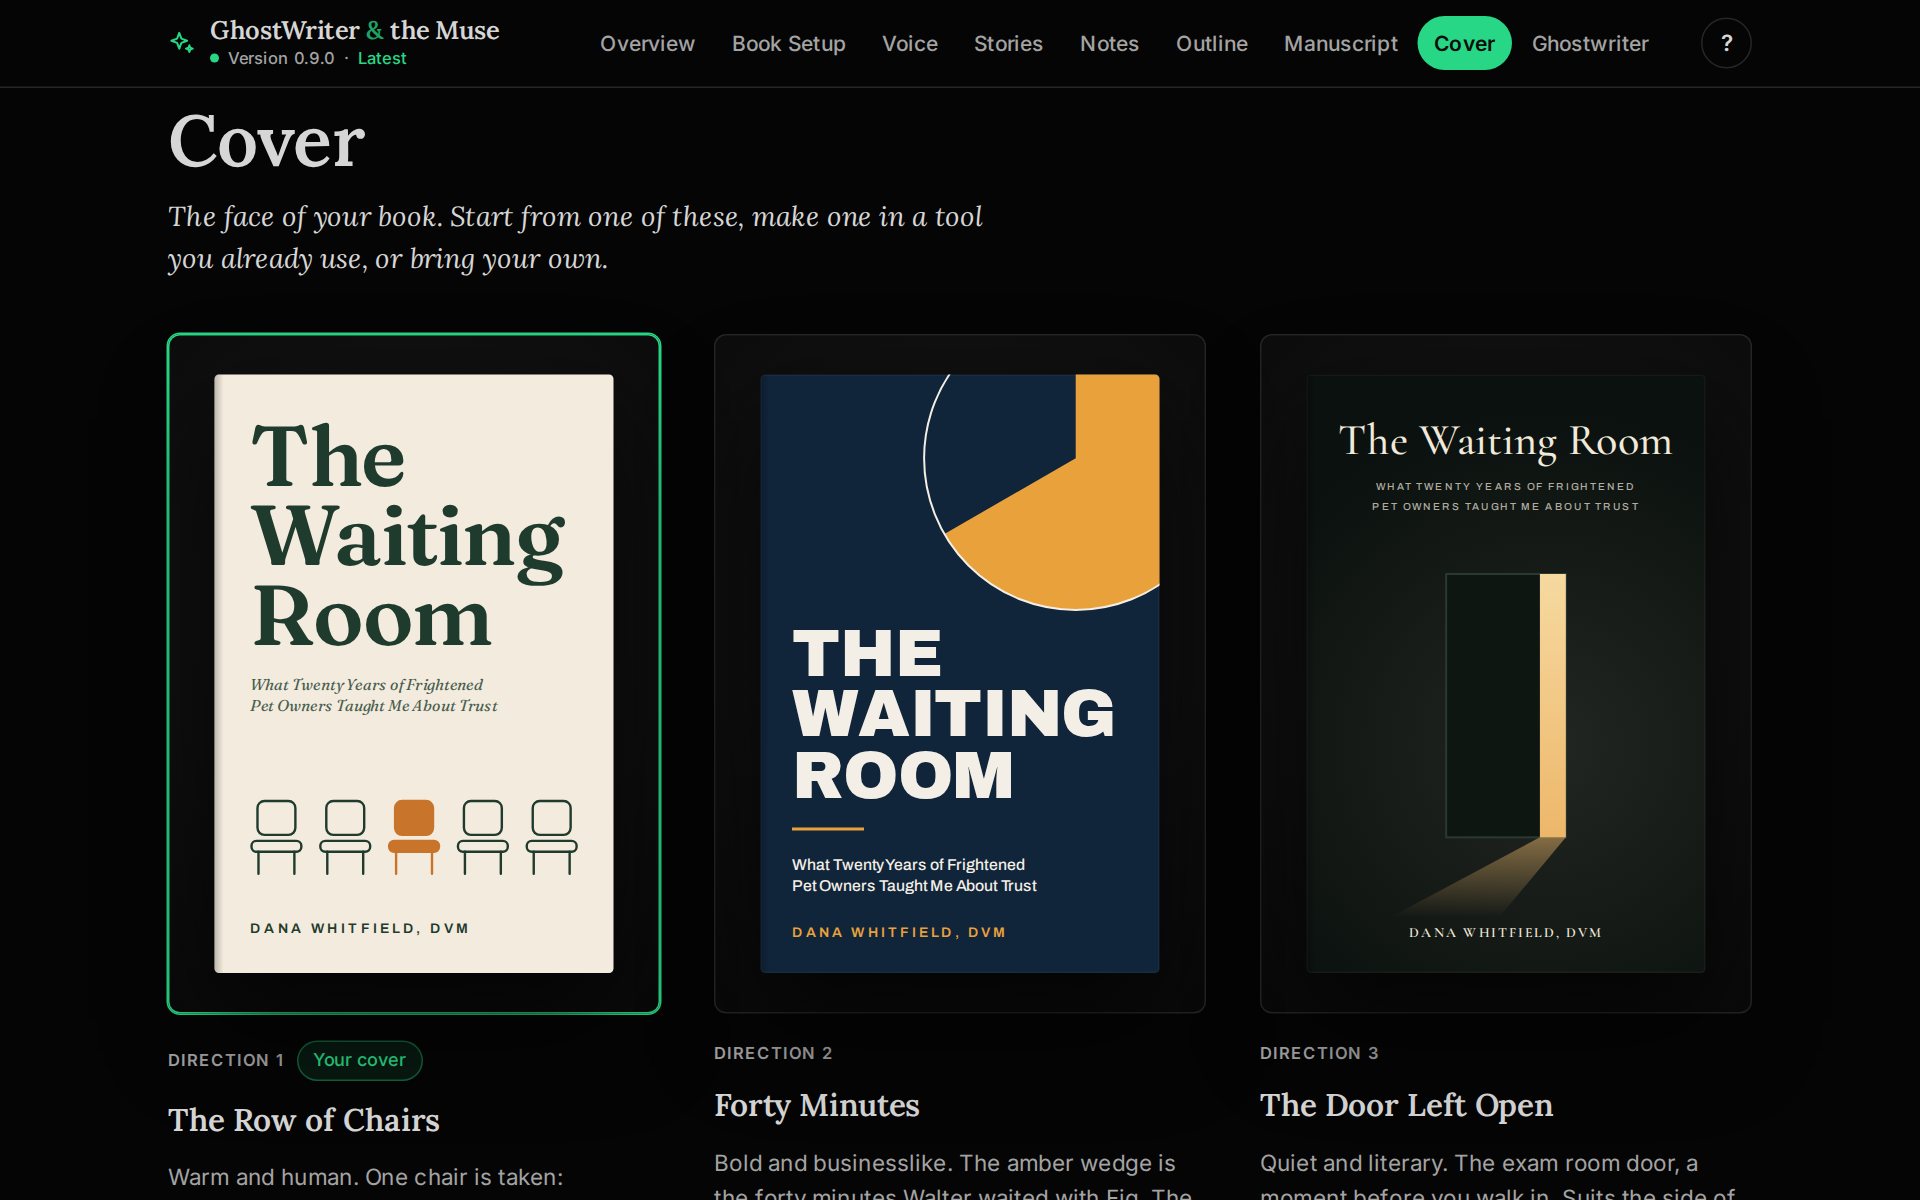The width and height of the screenshot is (1920, 1200).
Task: Click the DIRECTION 2 label
Action: pyautogui.click(x=773, y=1053)
